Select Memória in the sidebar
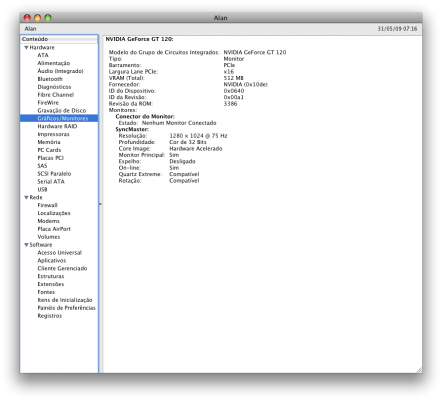Viewport: 442px width, 400px height. tap(49, 142)
